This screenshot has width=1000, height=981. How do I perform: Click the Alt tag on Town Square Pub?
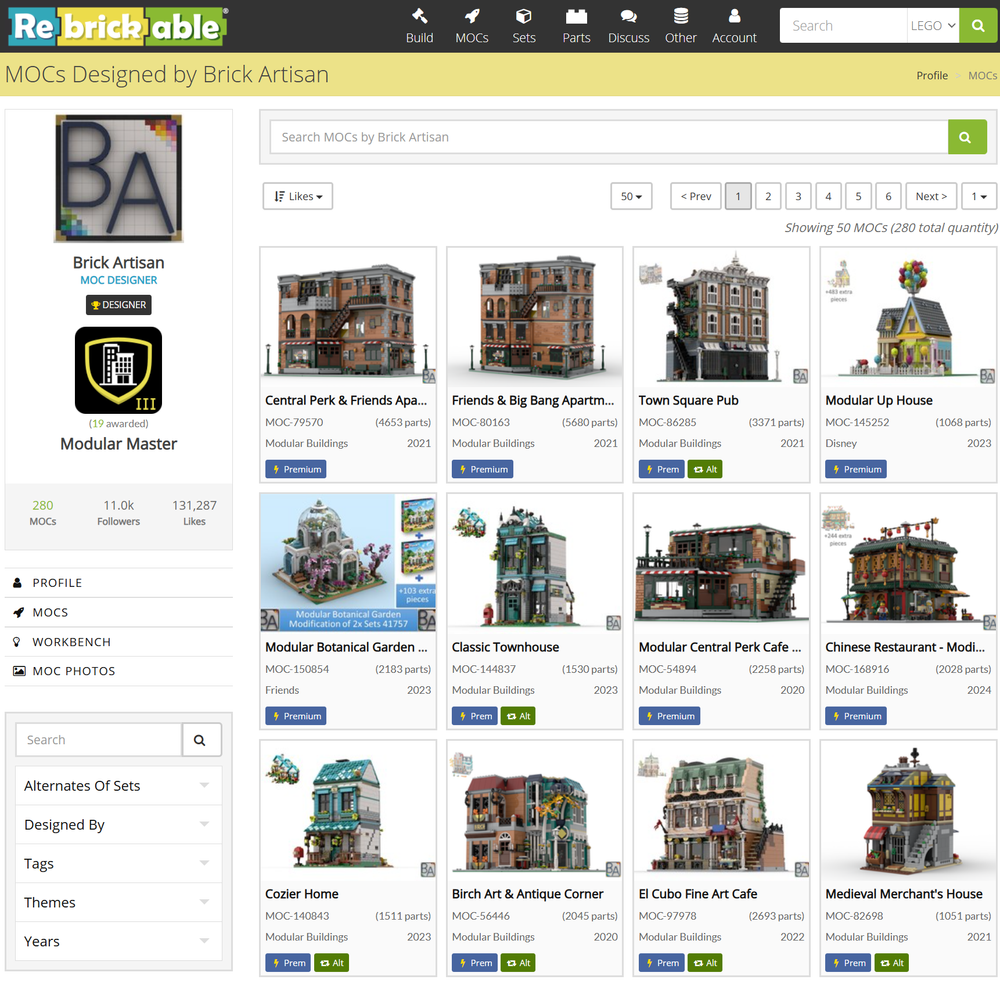click(x=705, y=469)
